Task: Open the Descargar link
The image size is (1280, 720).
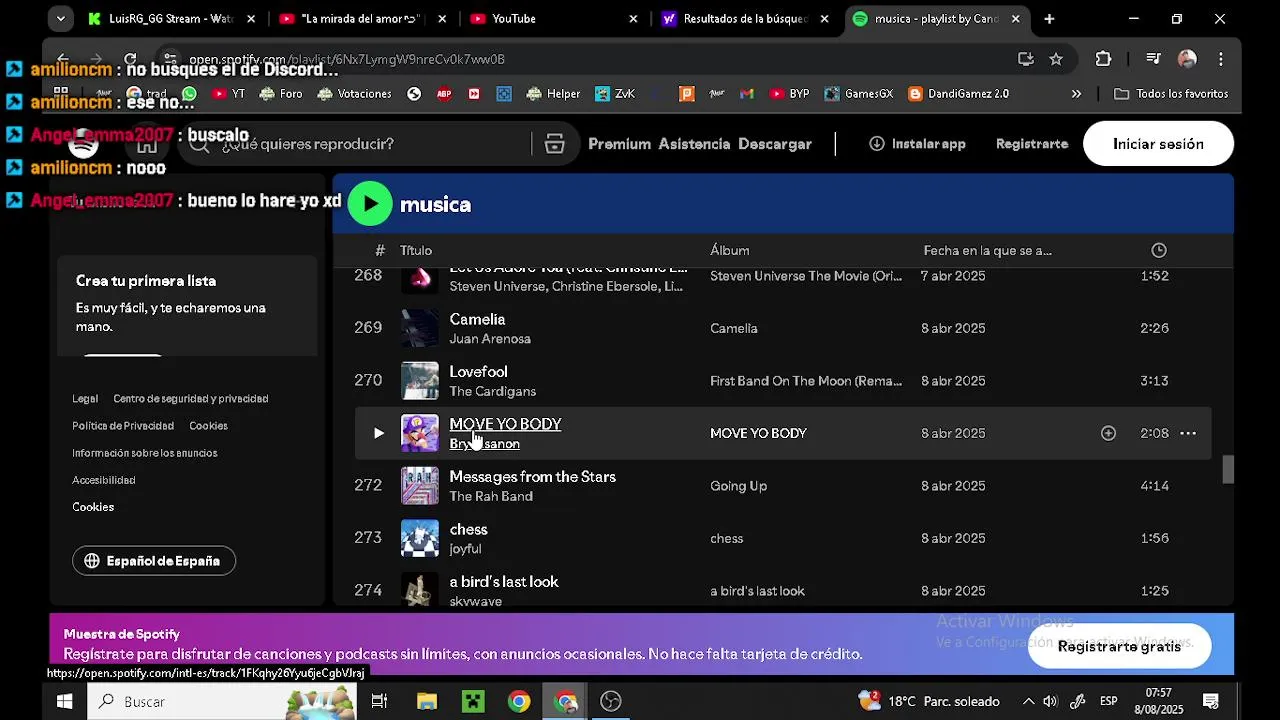Action: 774,144
